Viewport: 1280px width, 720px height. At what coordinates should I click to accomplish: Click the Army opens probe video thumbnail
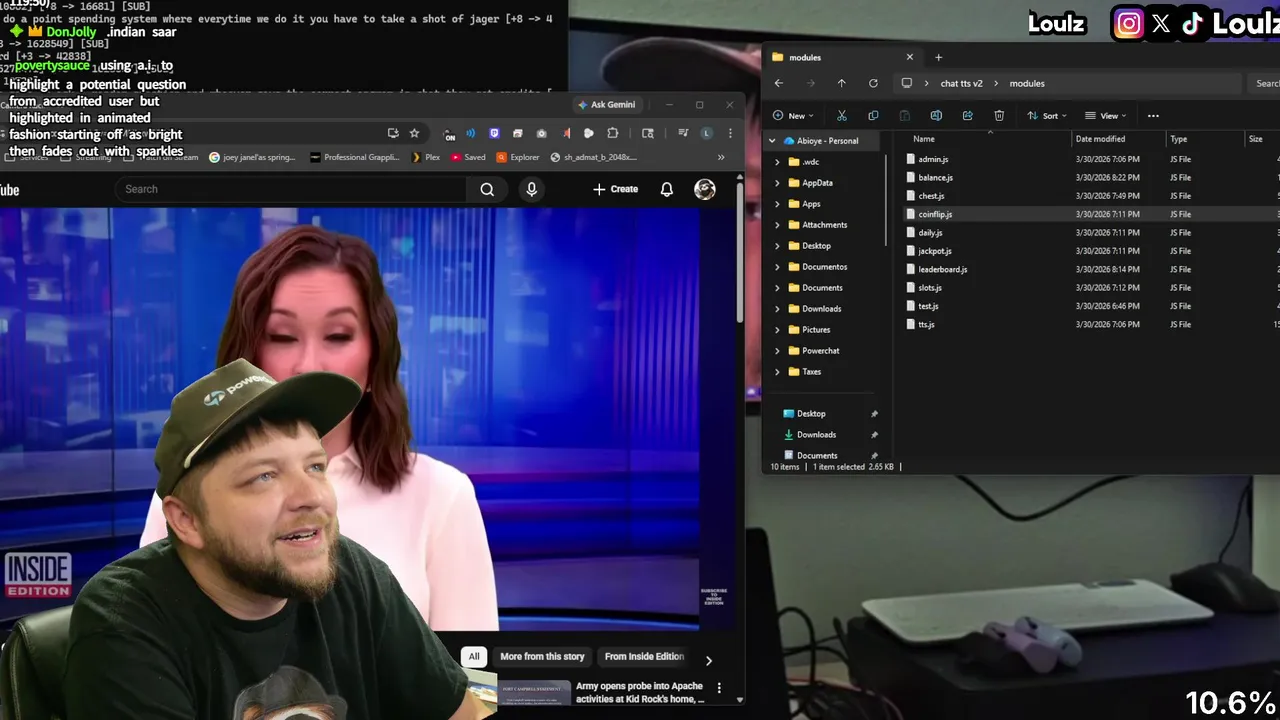click(x=534, y=692)
